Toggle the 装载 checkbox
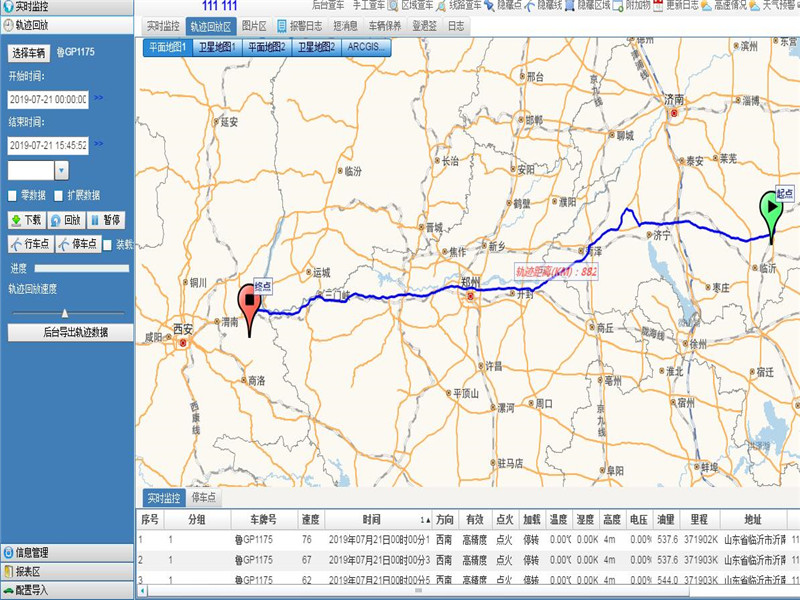The image size is (800, 600). 108,244
